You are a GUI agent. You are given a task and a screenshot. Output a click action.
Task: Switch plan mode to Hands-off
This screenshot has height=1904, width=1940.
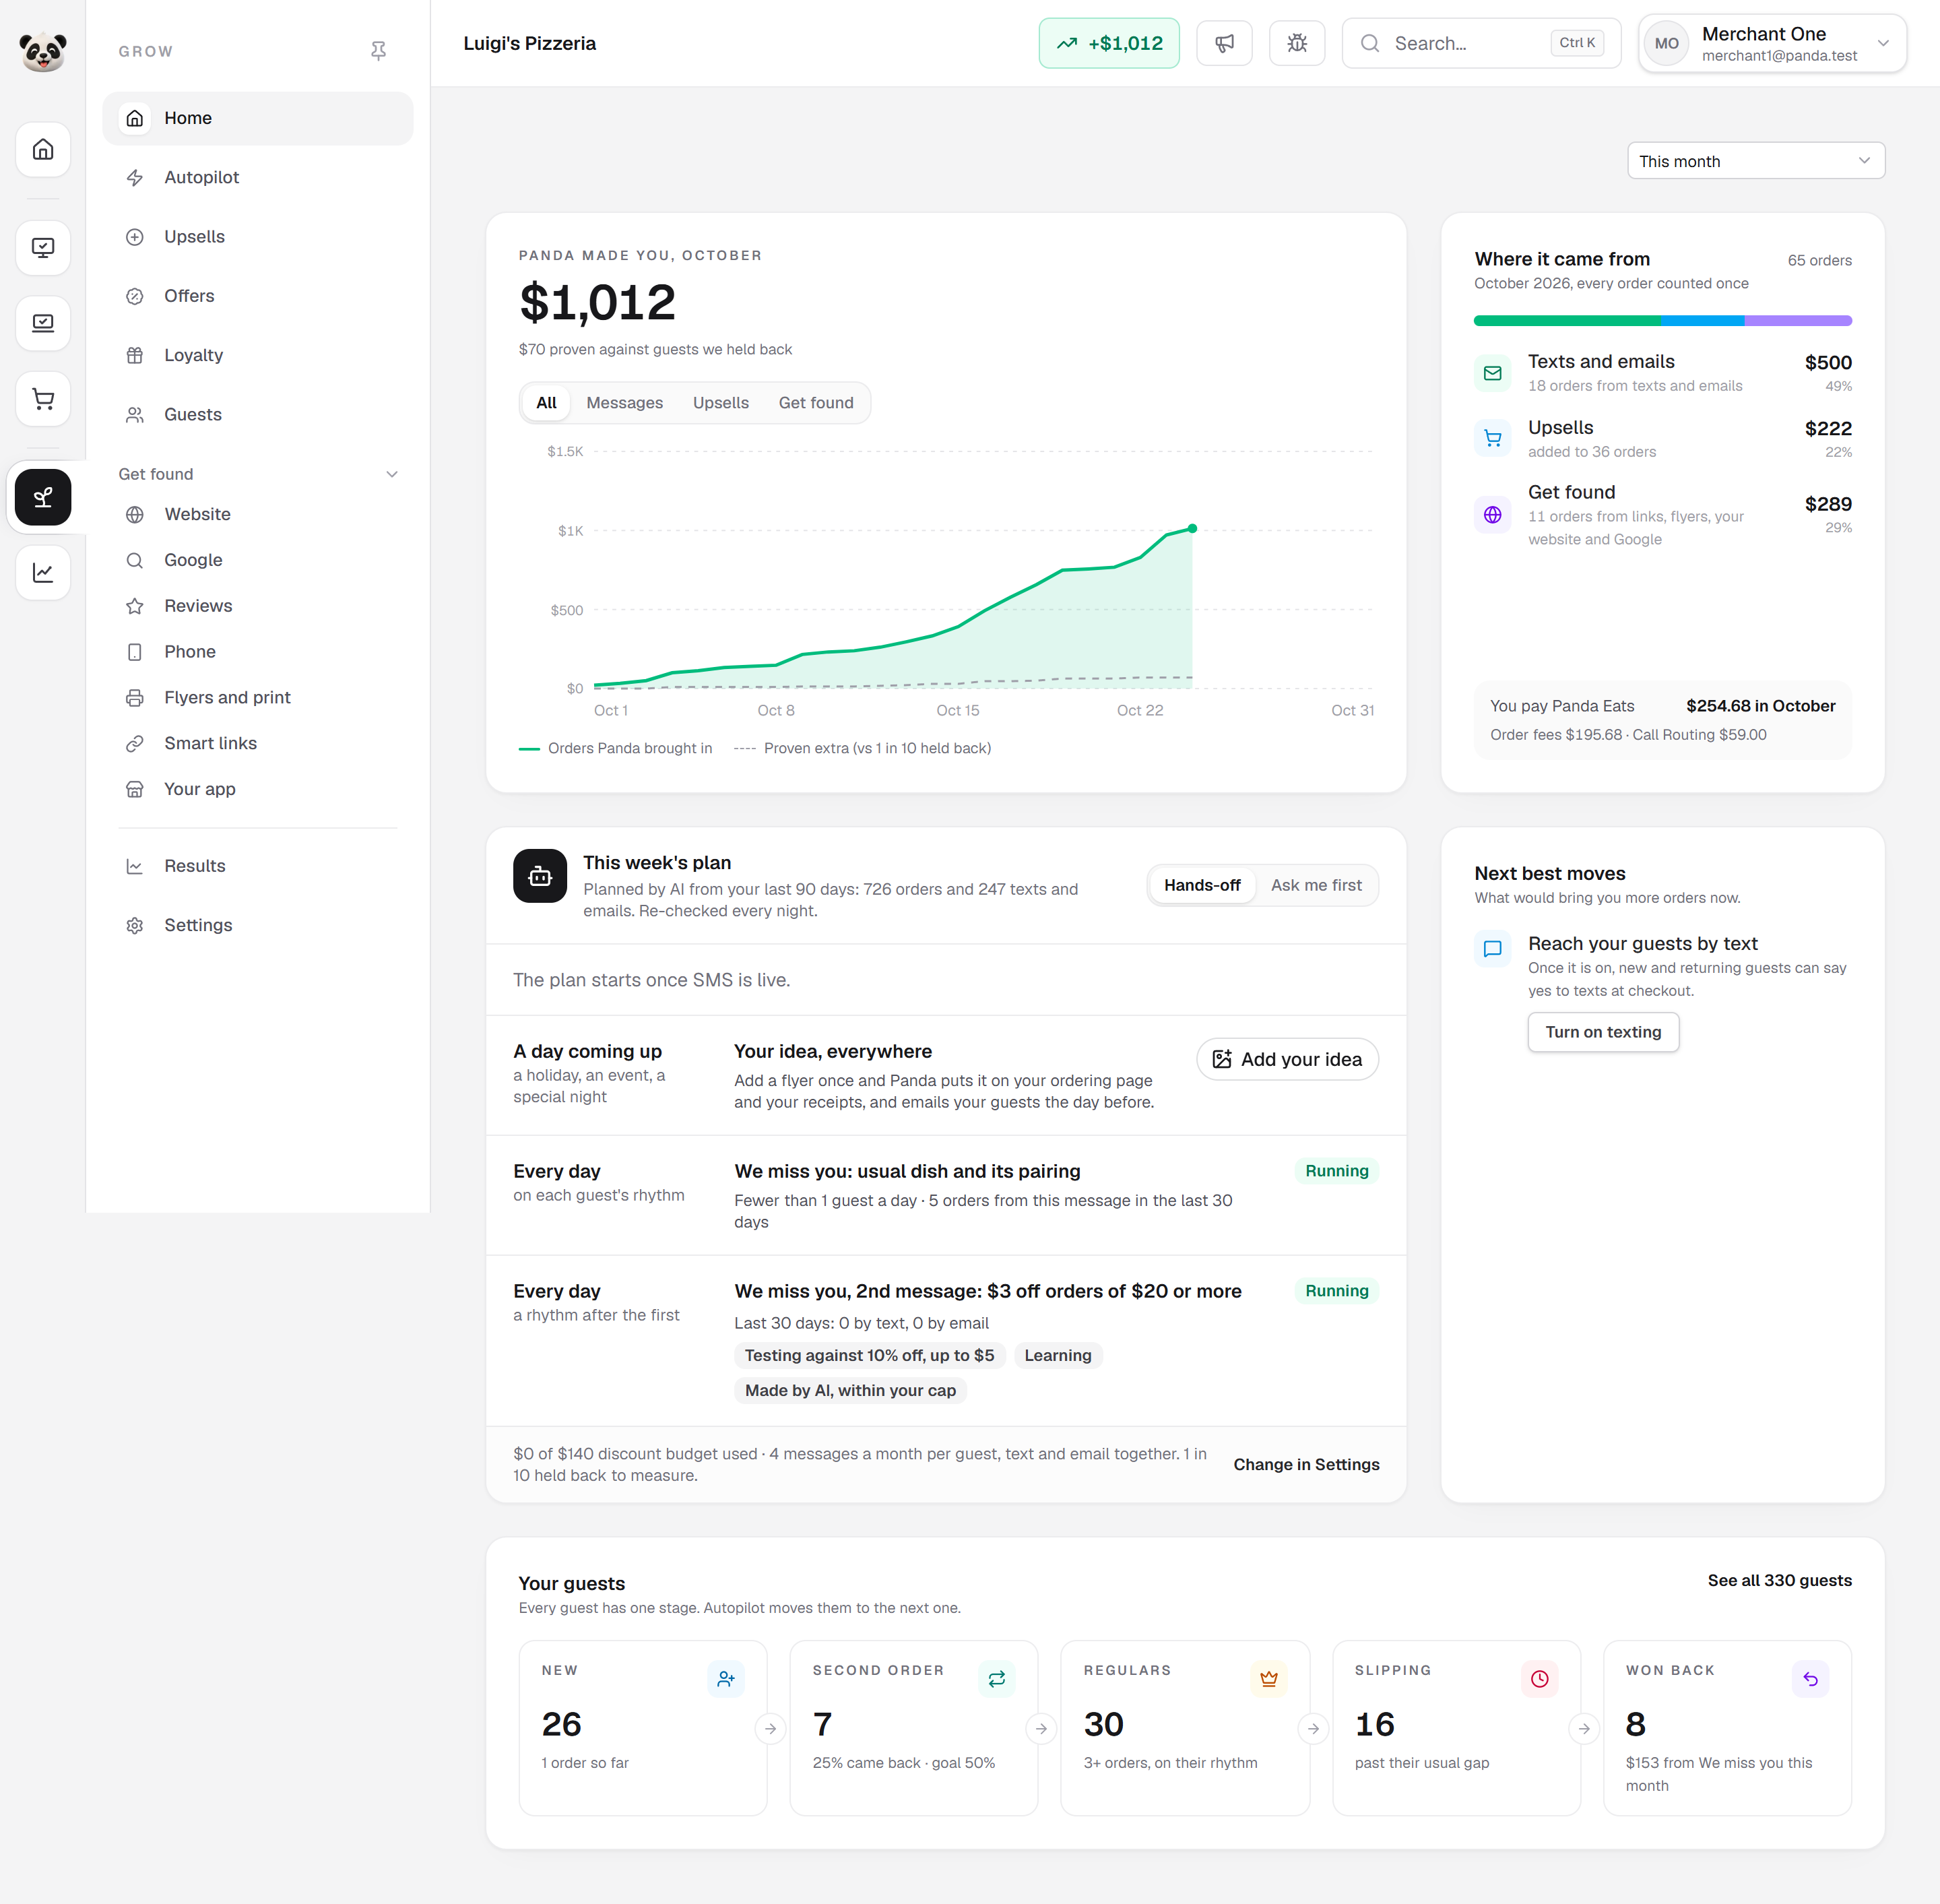tap(1202, 885)
